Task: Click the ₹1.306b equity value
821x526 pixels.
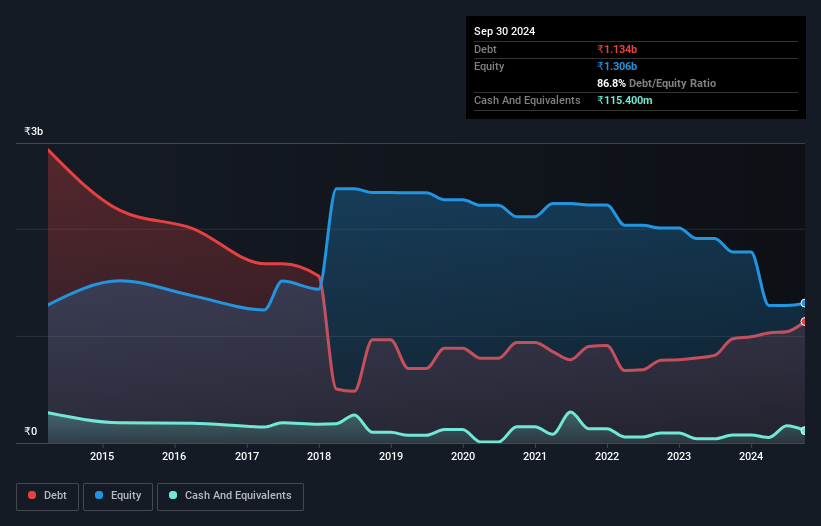Action: point(617,66)
